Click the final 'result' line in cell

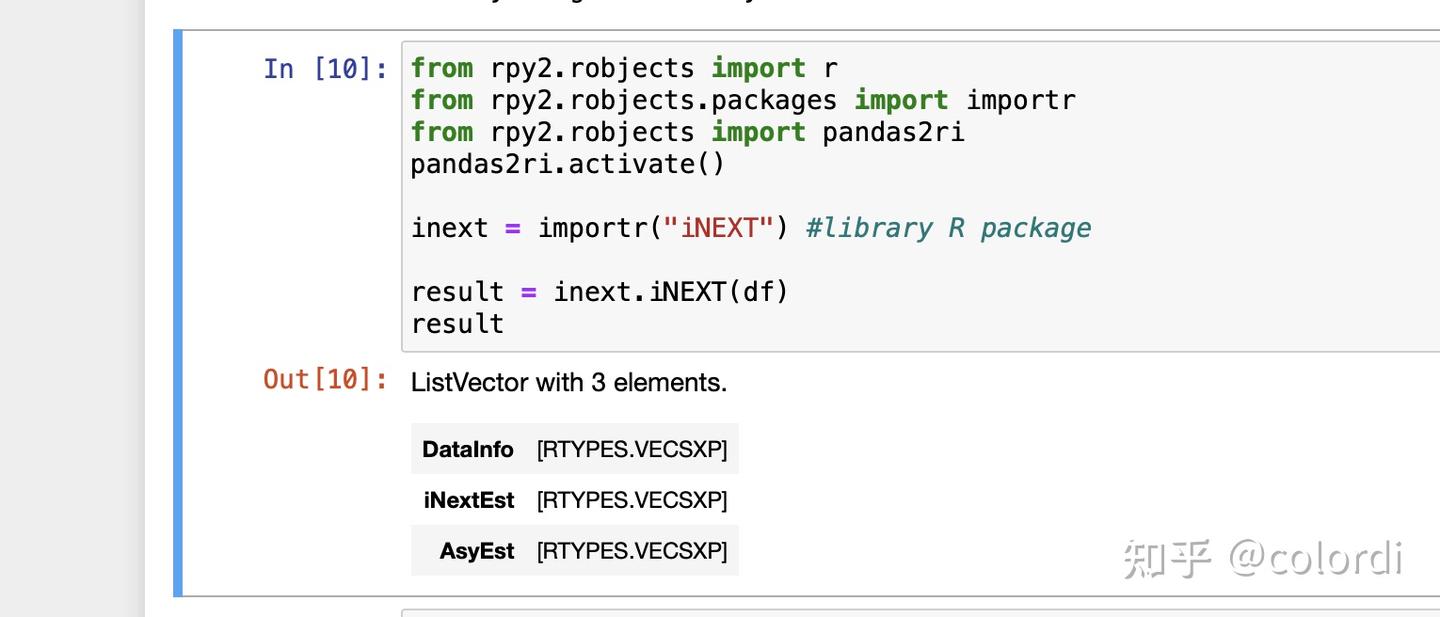coord(457,324)
